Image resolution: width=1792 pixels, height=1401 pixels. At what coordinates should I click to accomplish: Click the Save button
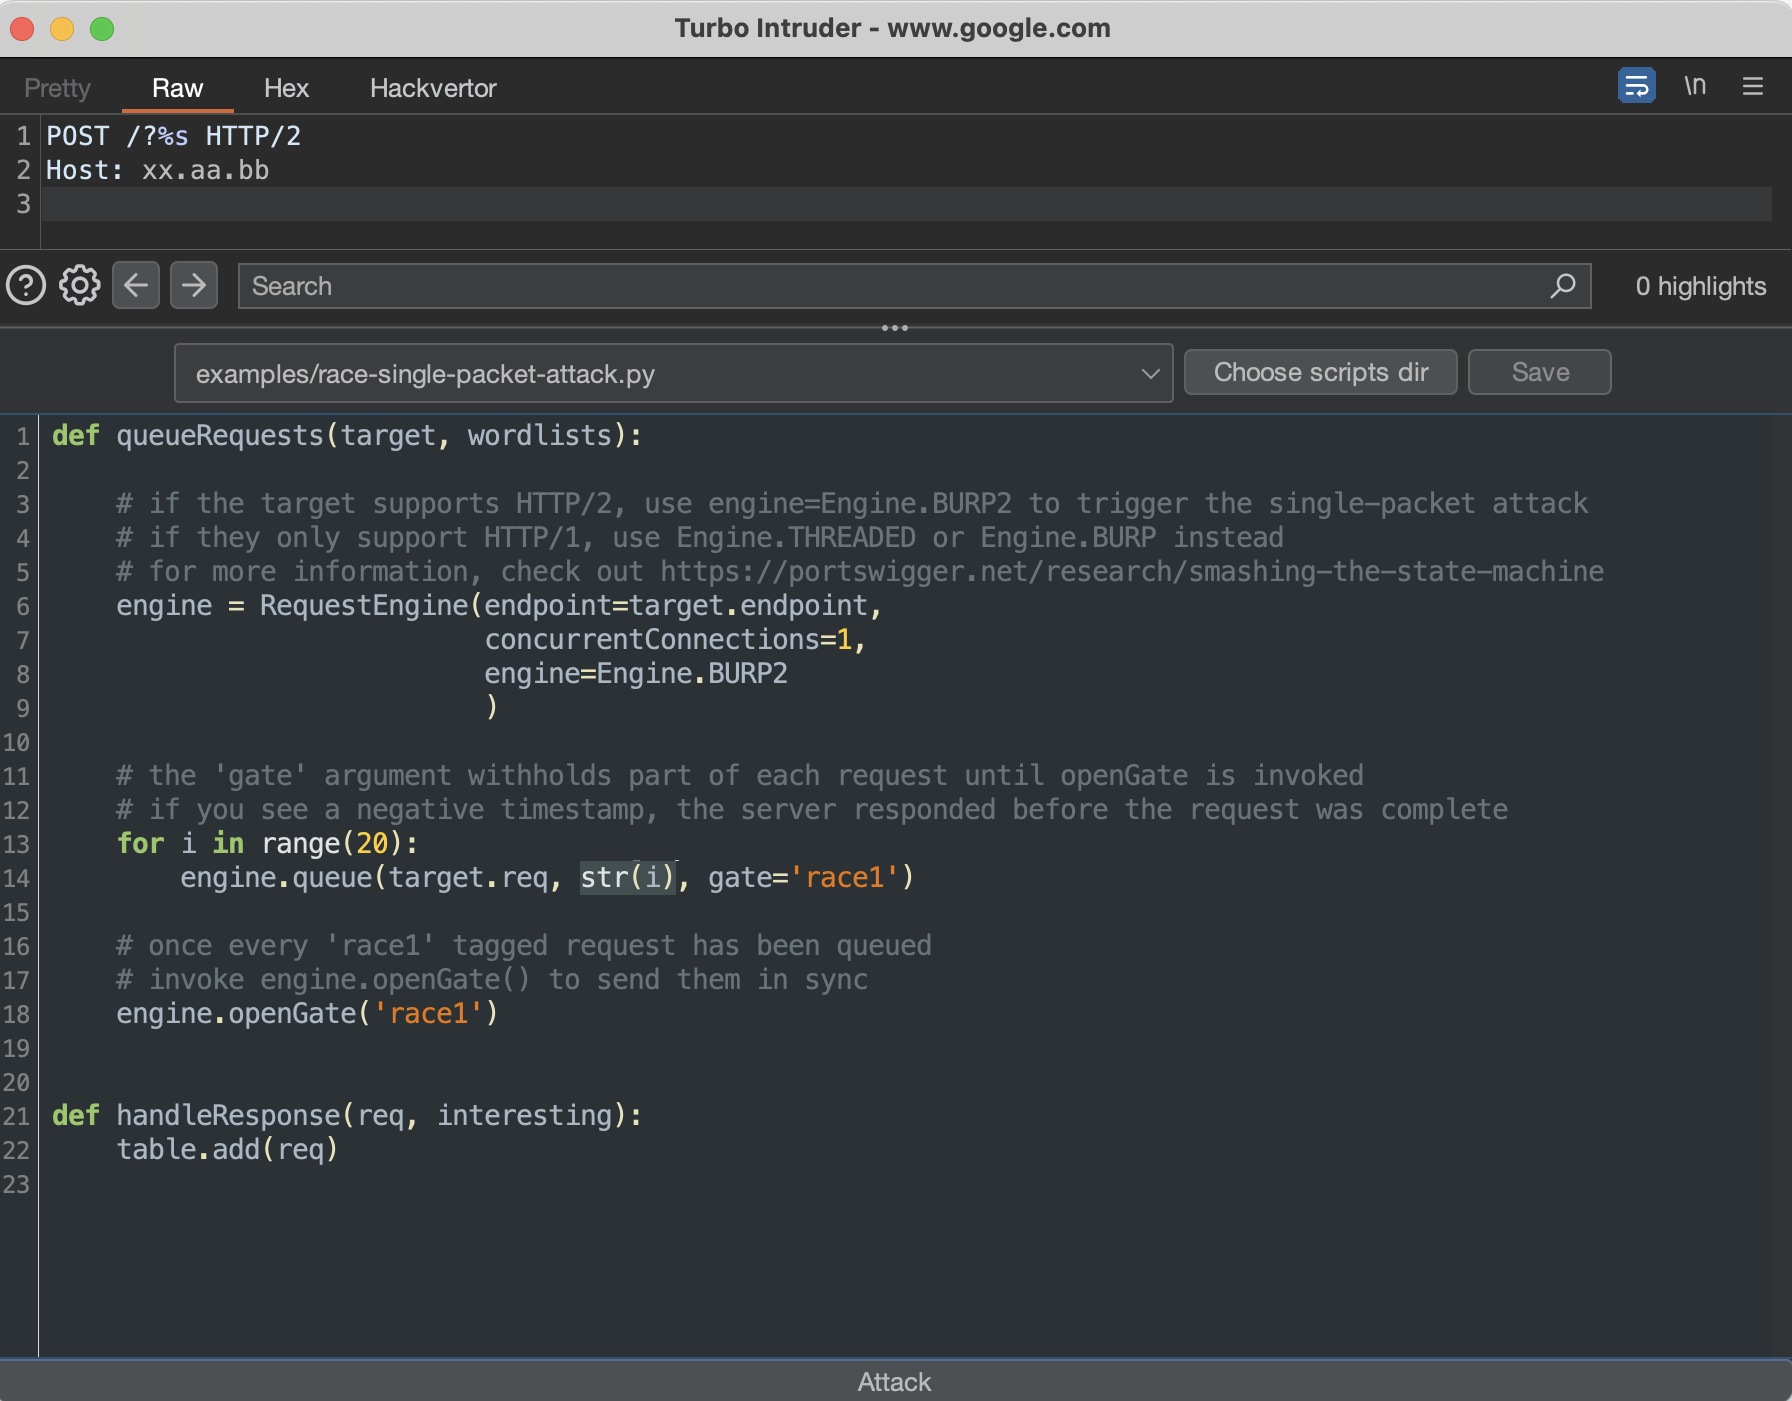[1539, 373]
